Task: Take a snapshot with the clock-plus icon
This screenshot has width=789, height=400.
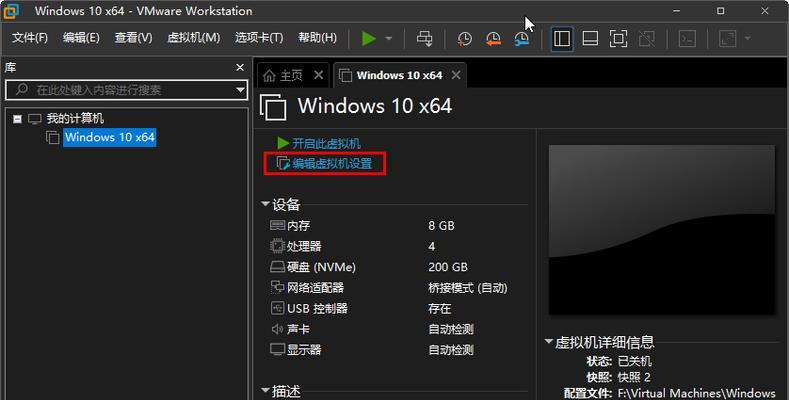Action: click(464, 39)
